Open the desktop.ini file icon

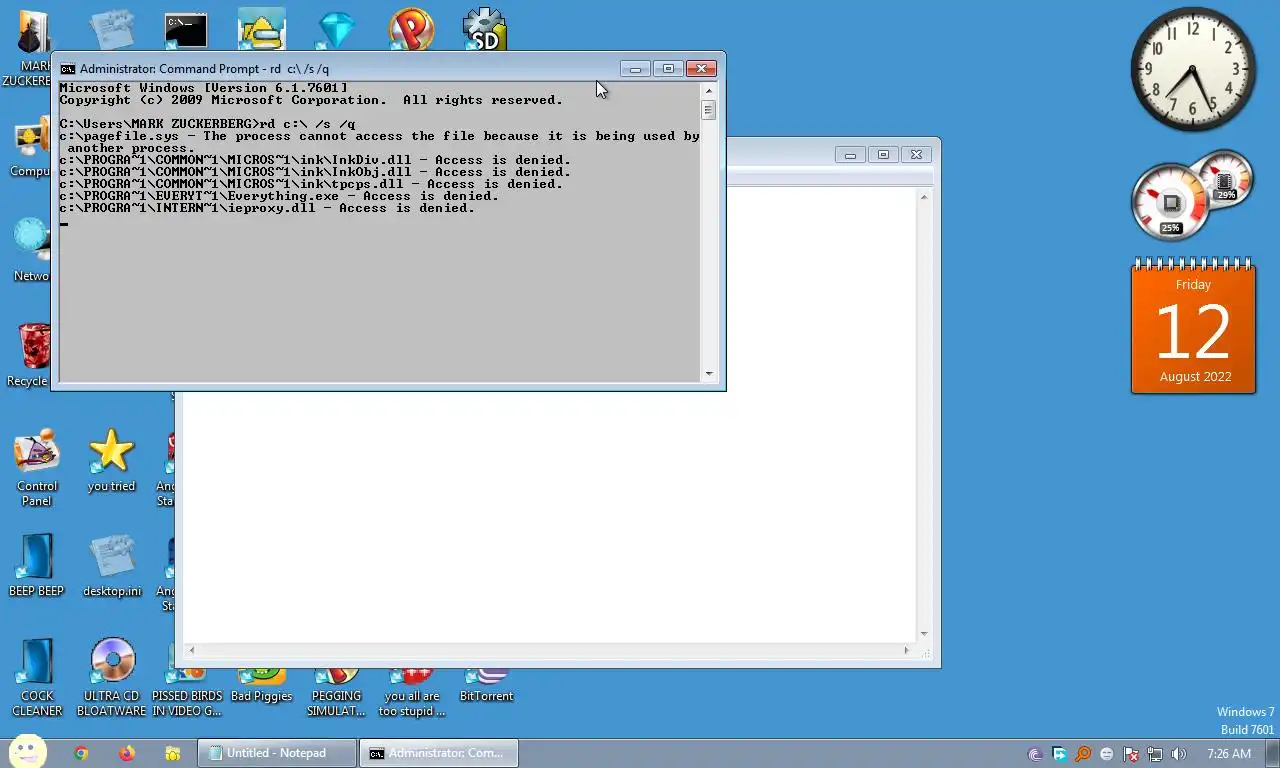[112, 565]
